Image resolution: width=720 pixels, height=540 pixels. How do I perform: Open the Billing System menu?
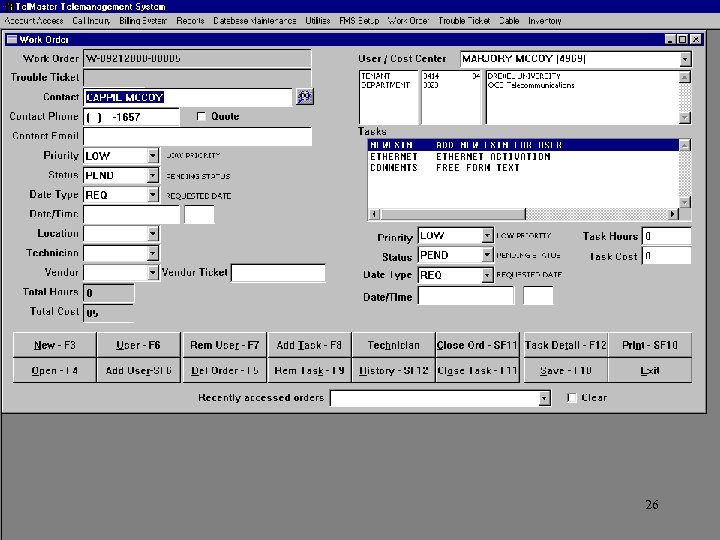143,21
